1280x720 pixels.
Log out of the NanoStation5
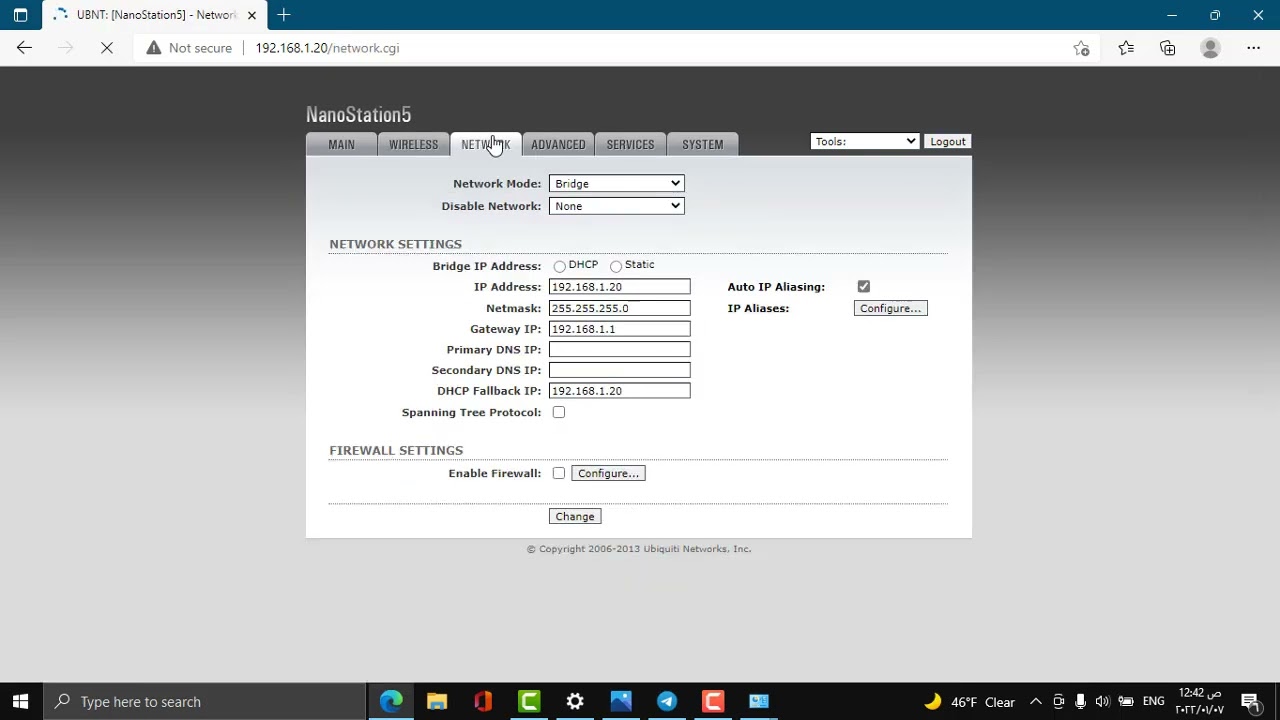pos(947,142)
